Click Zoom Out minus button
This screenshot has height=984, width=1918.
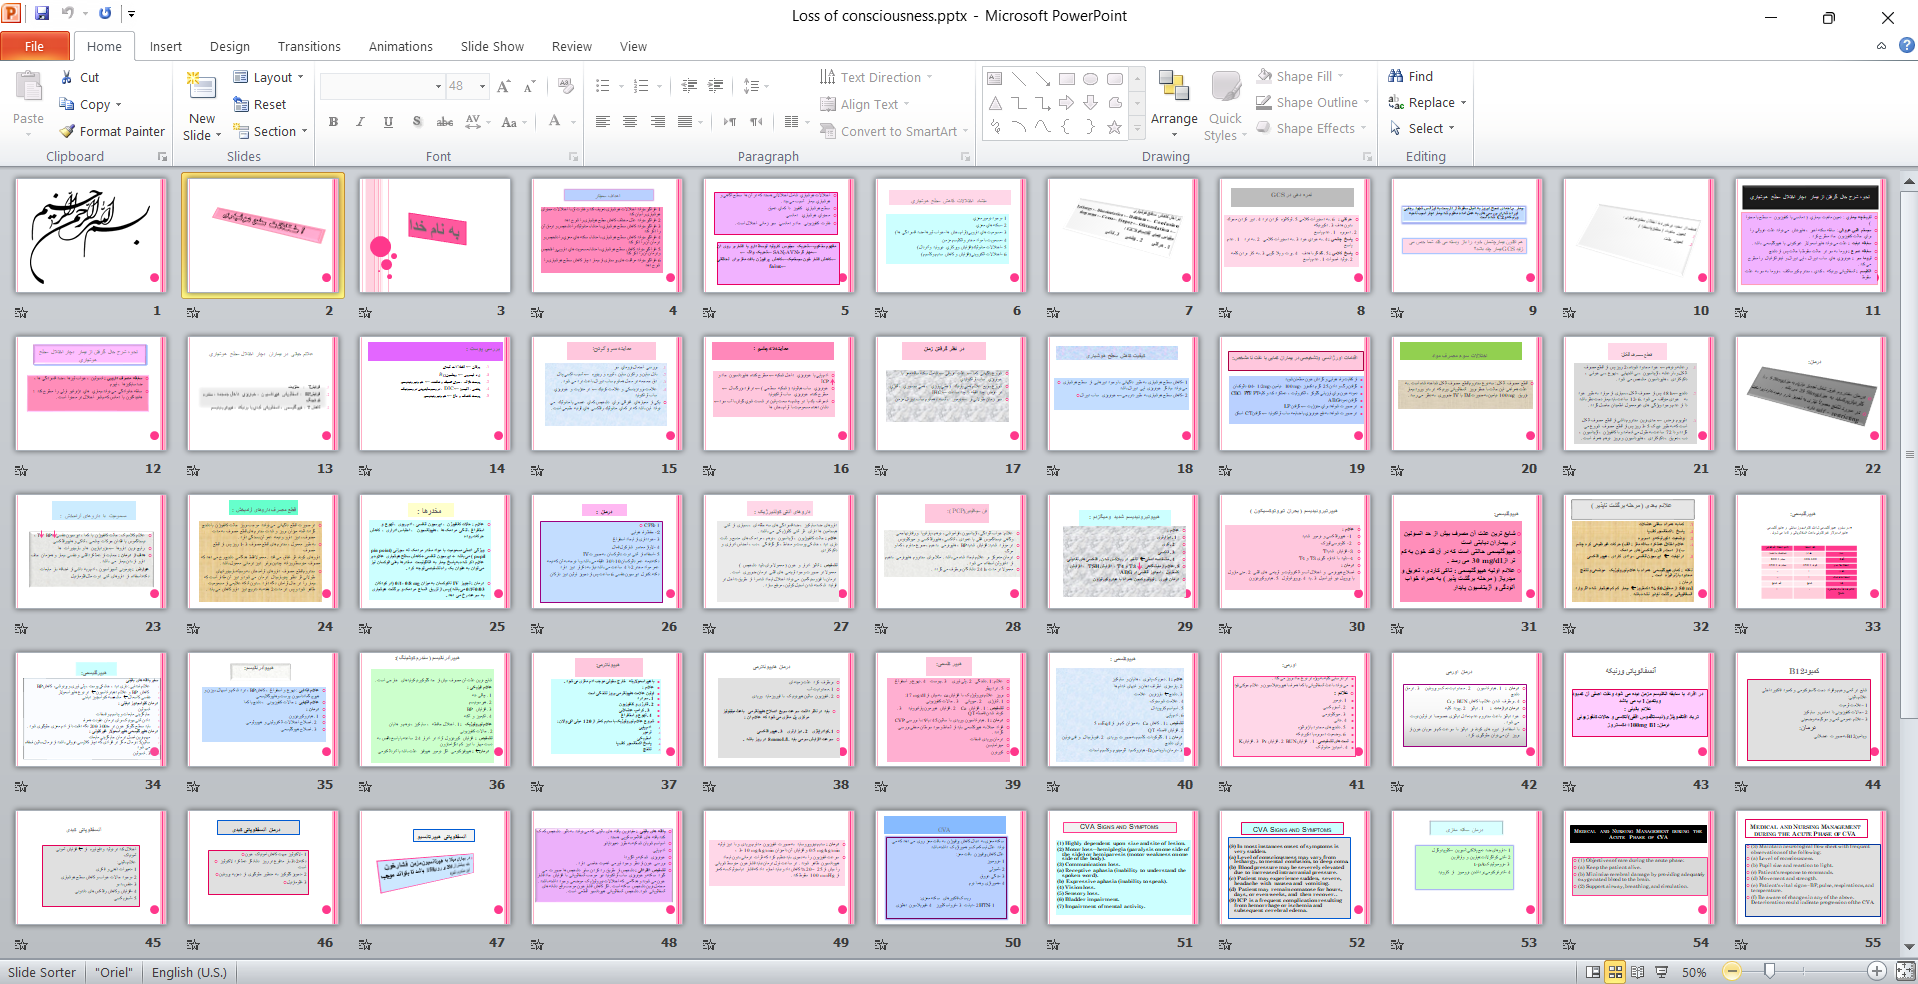pyautogui.click(x=1733, y=971)
